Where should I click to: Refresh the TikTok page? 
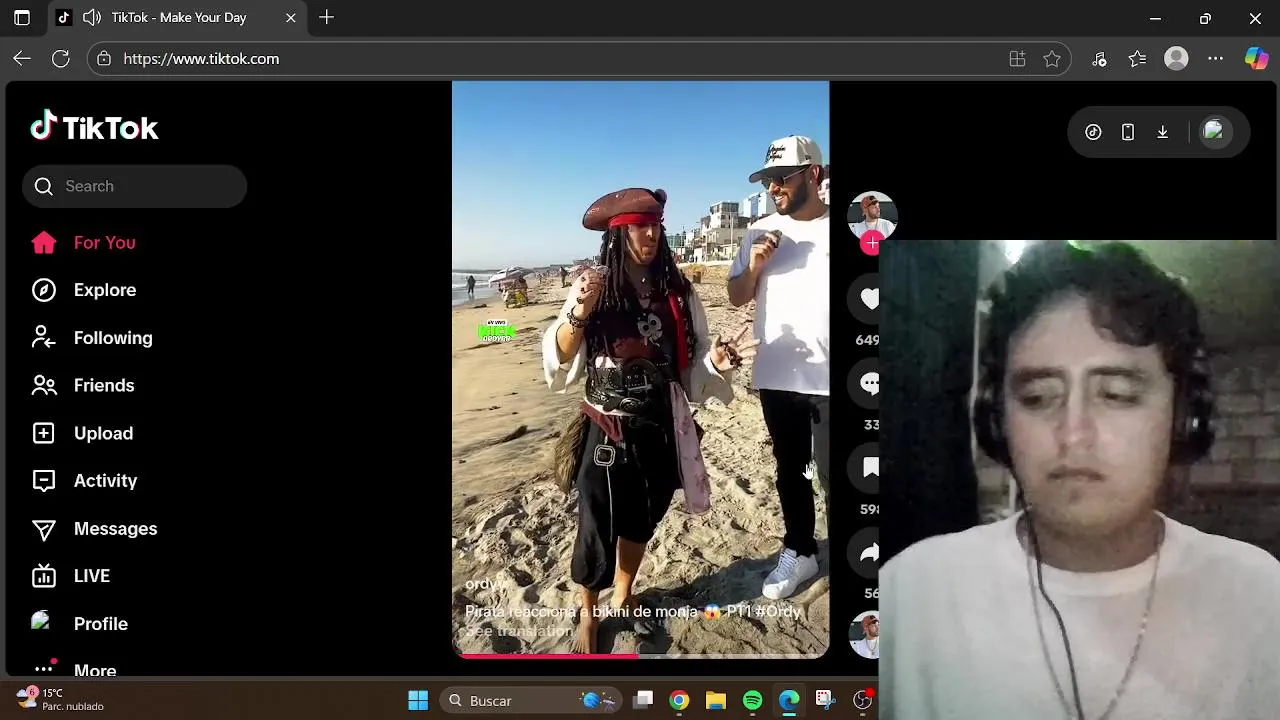61,59
